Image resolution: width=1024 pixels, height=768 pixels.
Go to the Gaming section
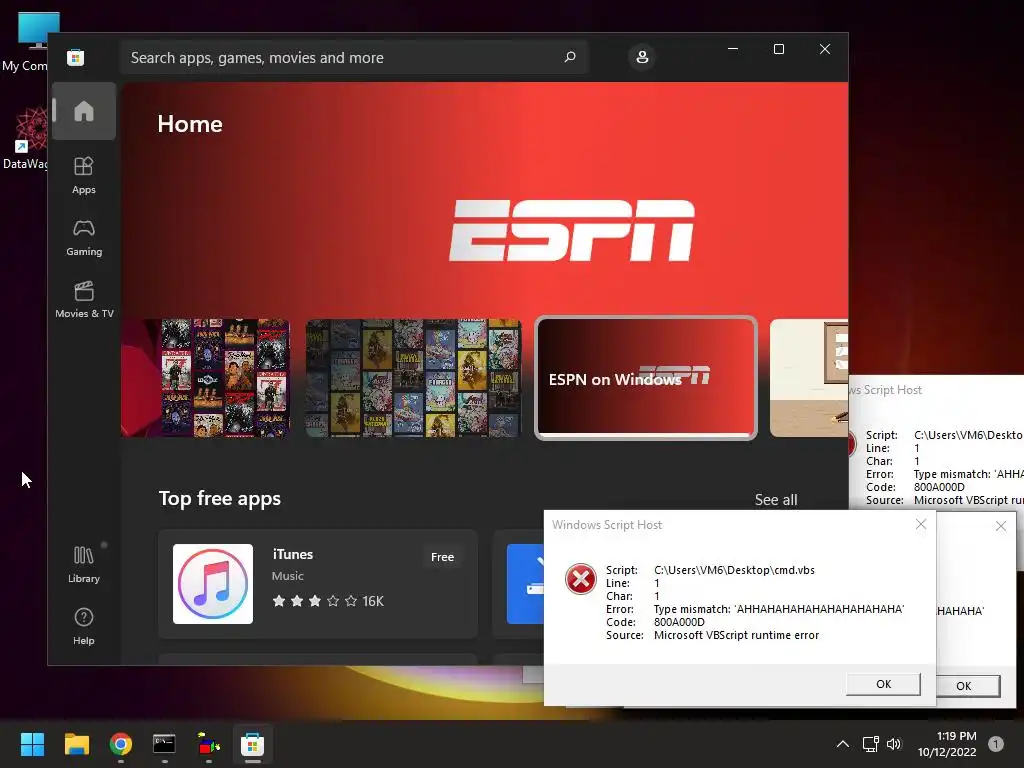click(x=84, y=238)
